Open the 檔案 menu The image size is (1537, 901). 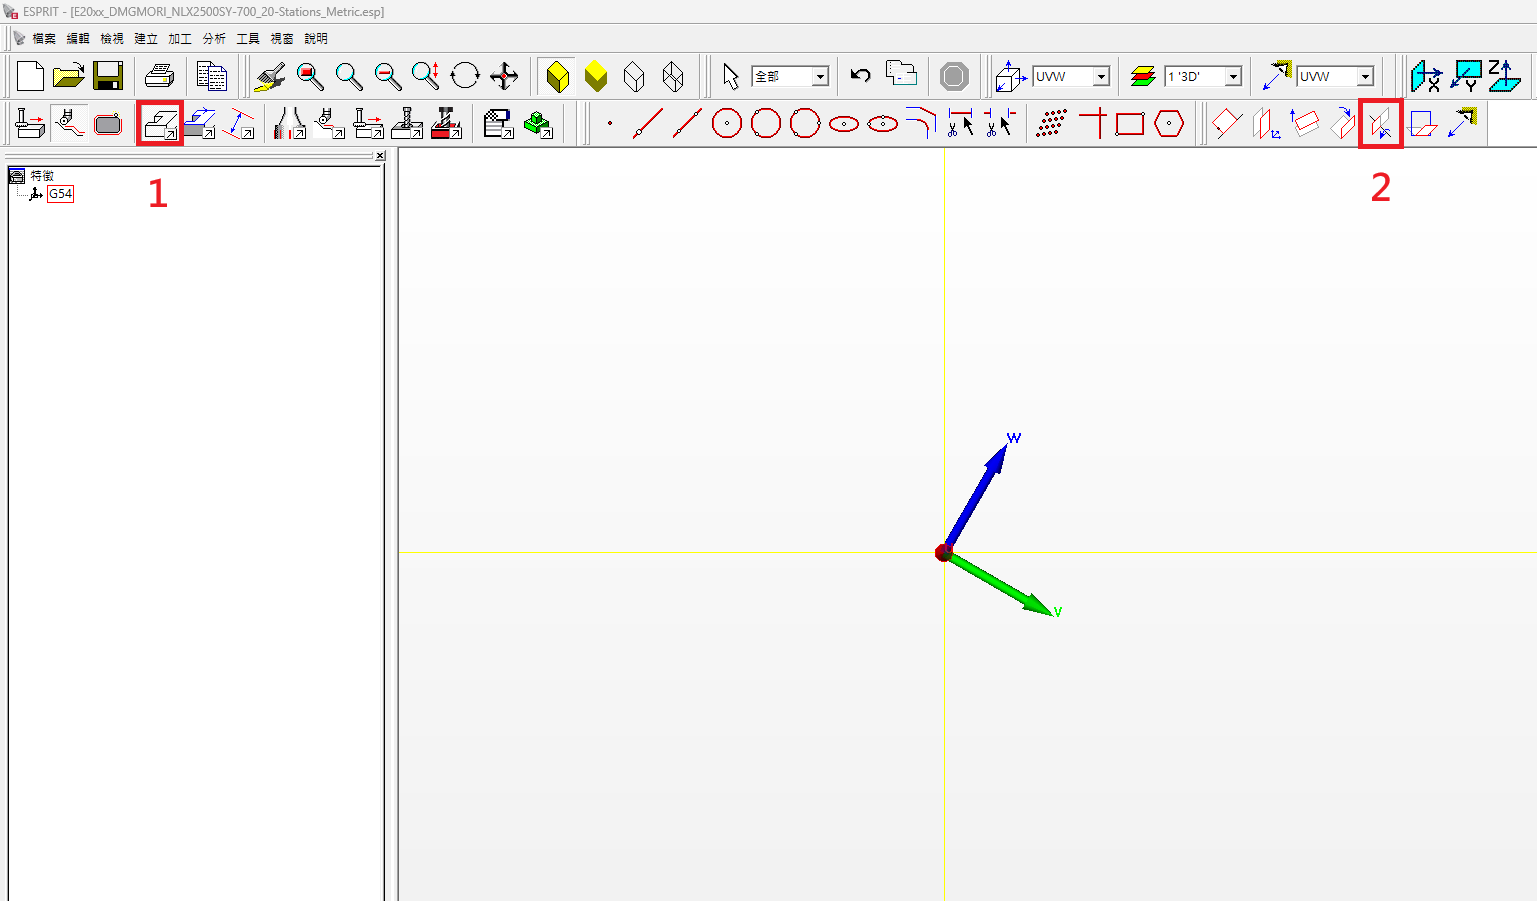click(x=44, y=38)
